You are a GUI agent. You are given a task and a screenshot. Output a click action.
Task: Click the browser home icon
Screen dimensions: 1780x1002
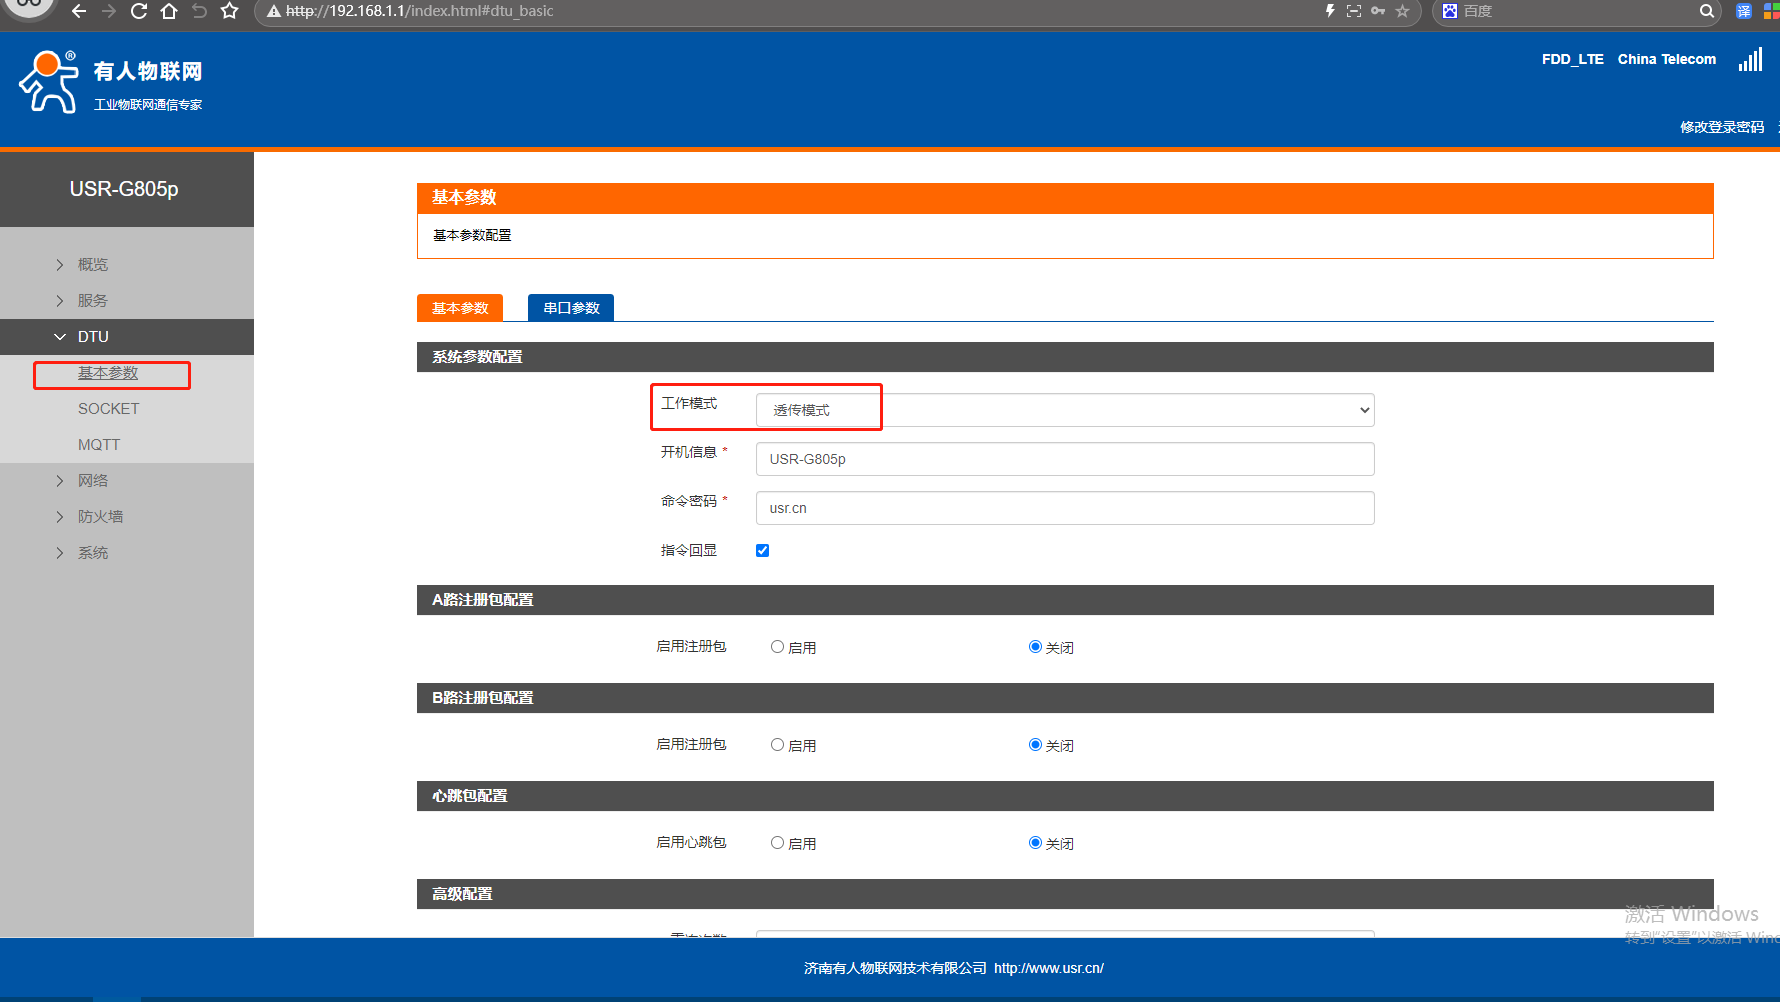[x=169, y=11]
